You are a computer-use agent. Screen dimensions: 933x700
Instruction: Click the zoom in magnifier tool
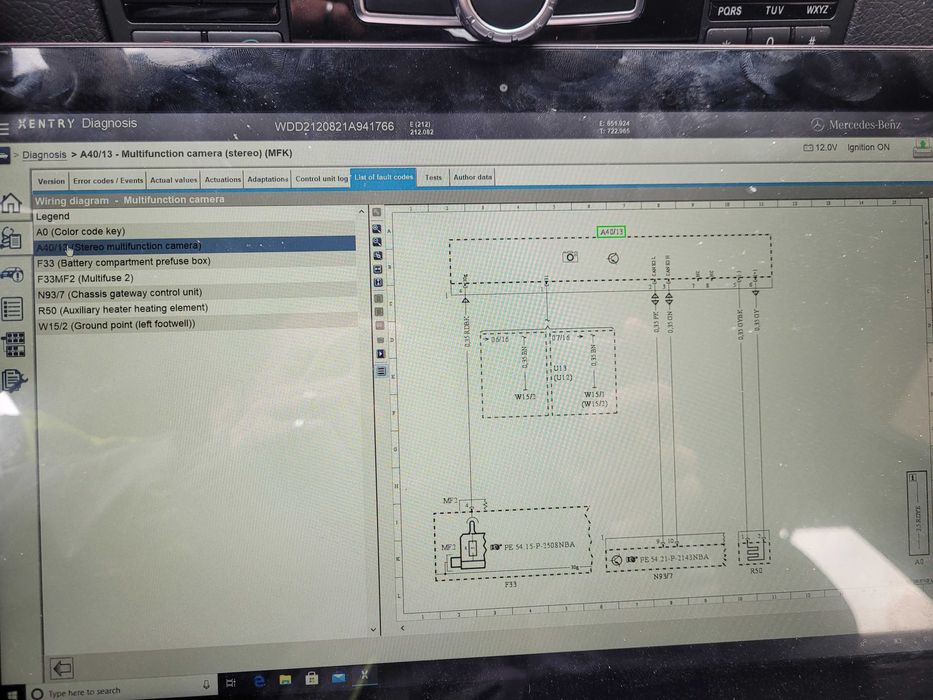click(377, 229)
